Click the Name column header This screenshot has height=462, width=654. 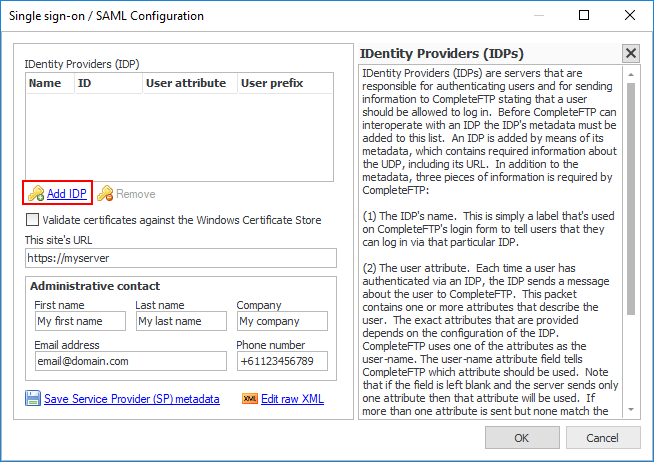[48, 84]
